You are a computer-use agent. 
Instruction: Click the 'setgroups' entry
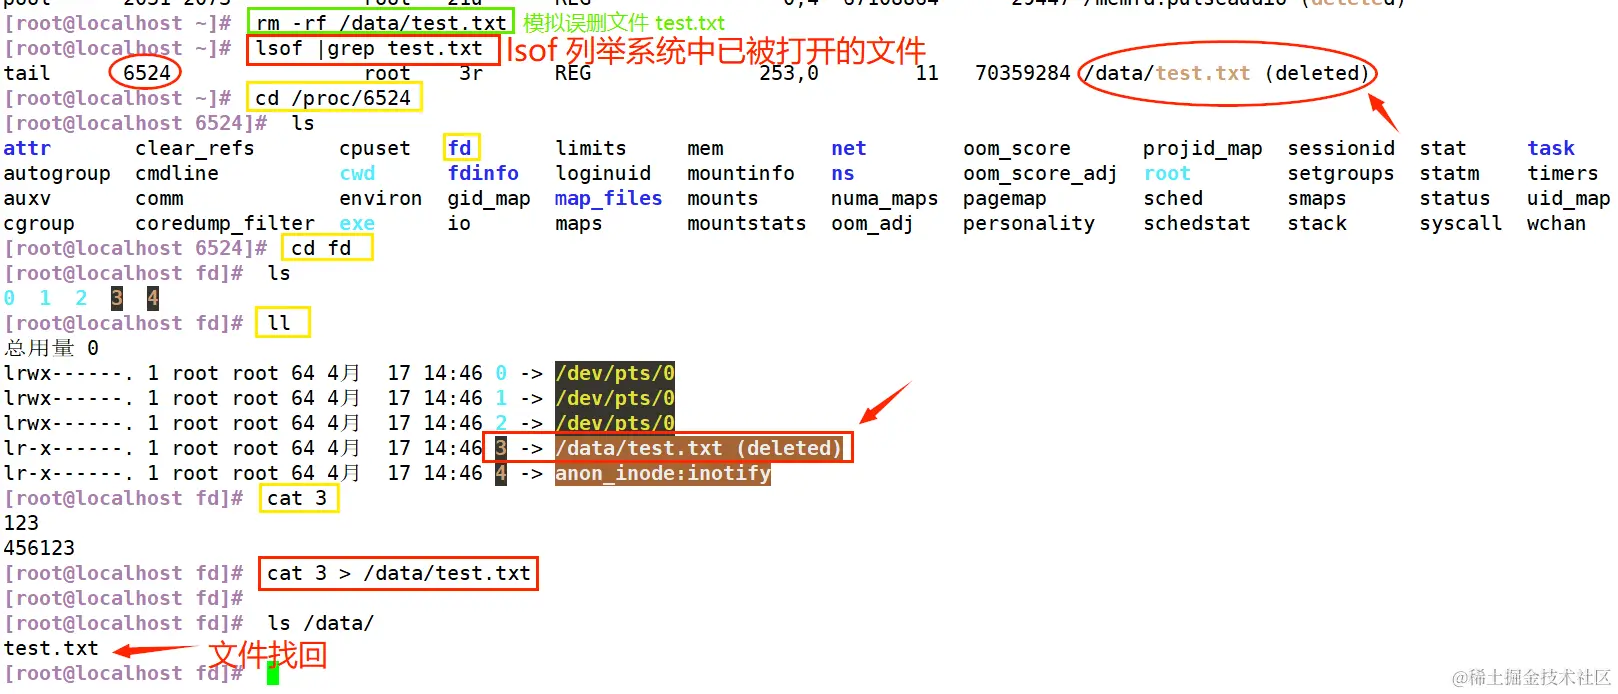click(1341, 173)
